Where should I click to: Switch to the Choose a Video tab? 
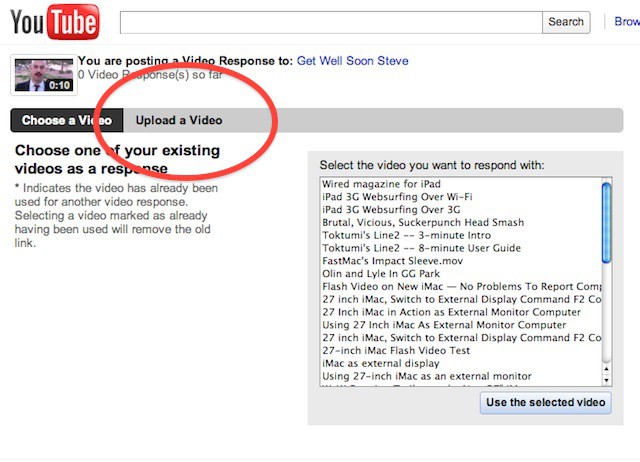pyautogui.click(x=67, y=120)
